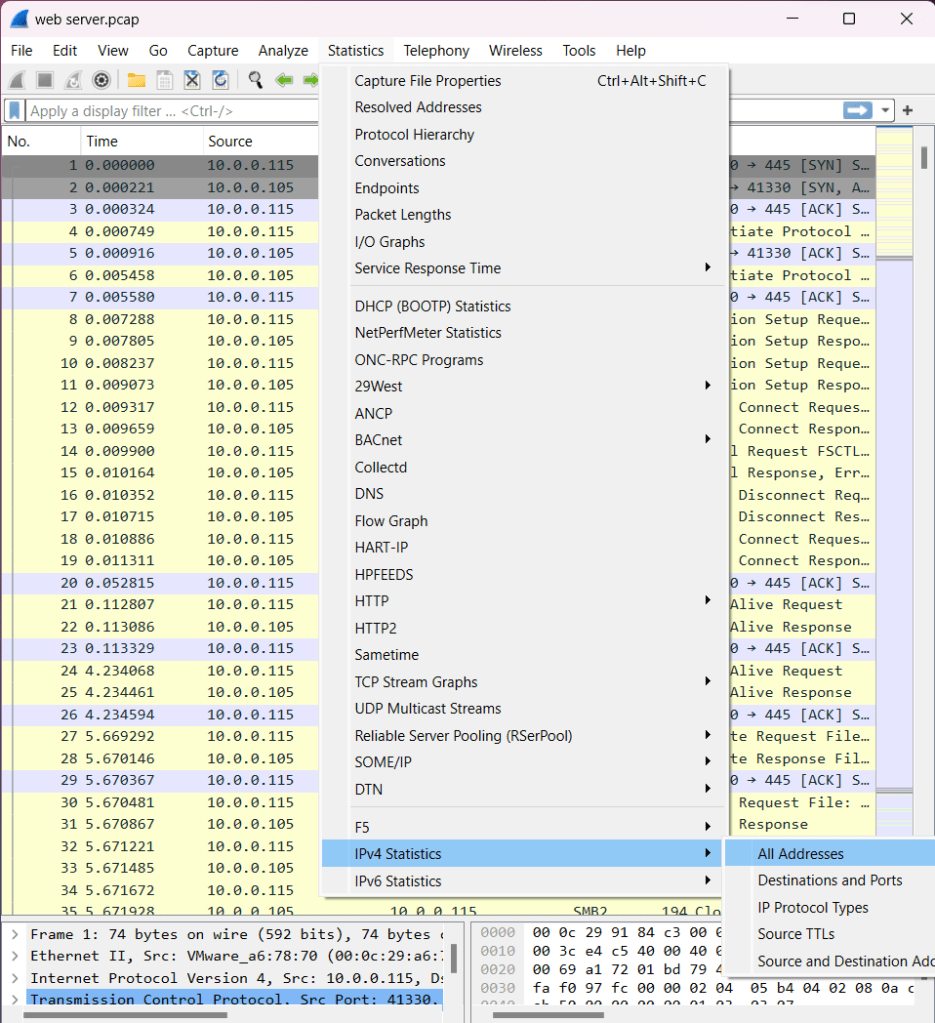
Task: Click the Stop capture square icon
Action: [x=45, y=80]
